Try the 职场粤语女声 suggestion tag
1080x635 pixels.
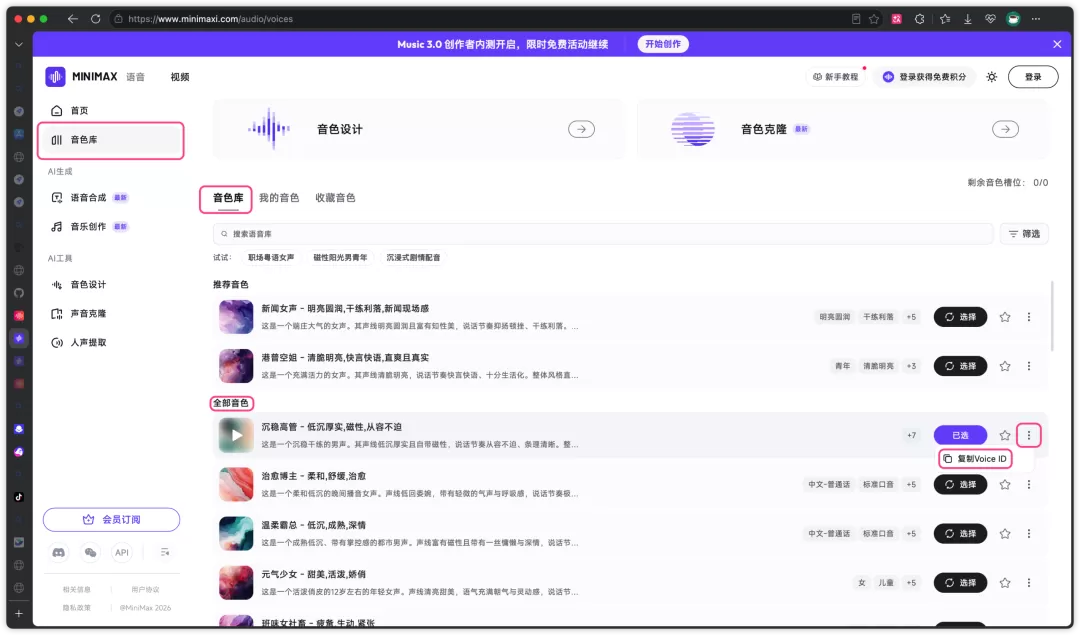[x=271, y=258]
